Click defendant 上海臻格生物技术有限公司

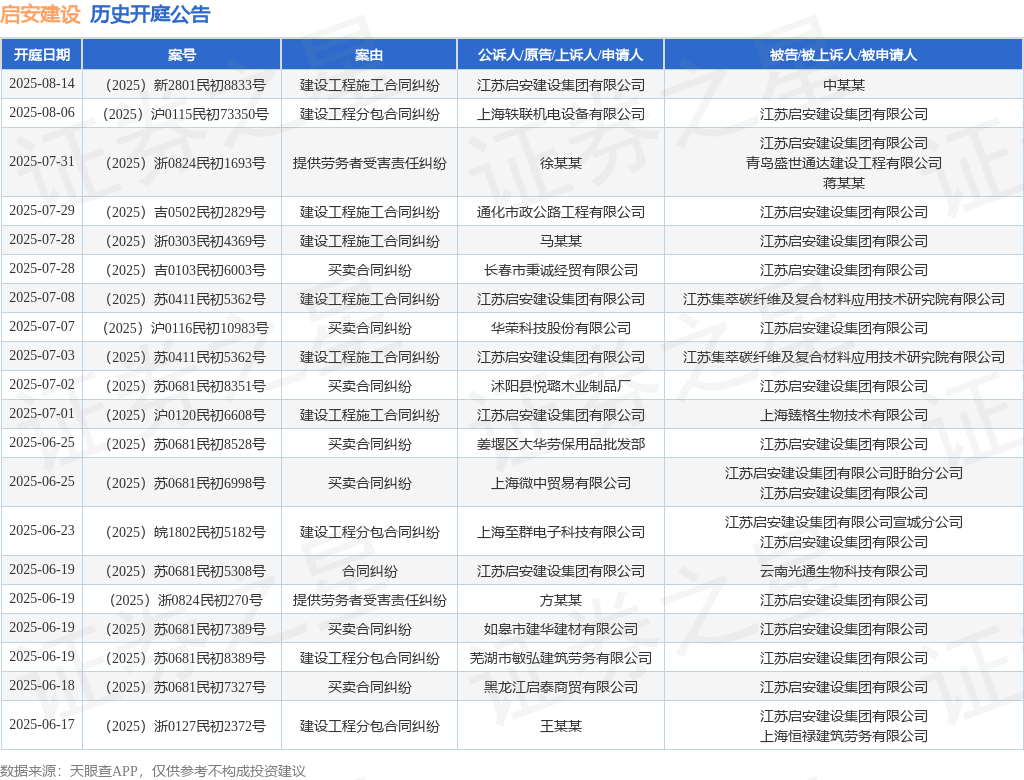click(x=844, y=415)
